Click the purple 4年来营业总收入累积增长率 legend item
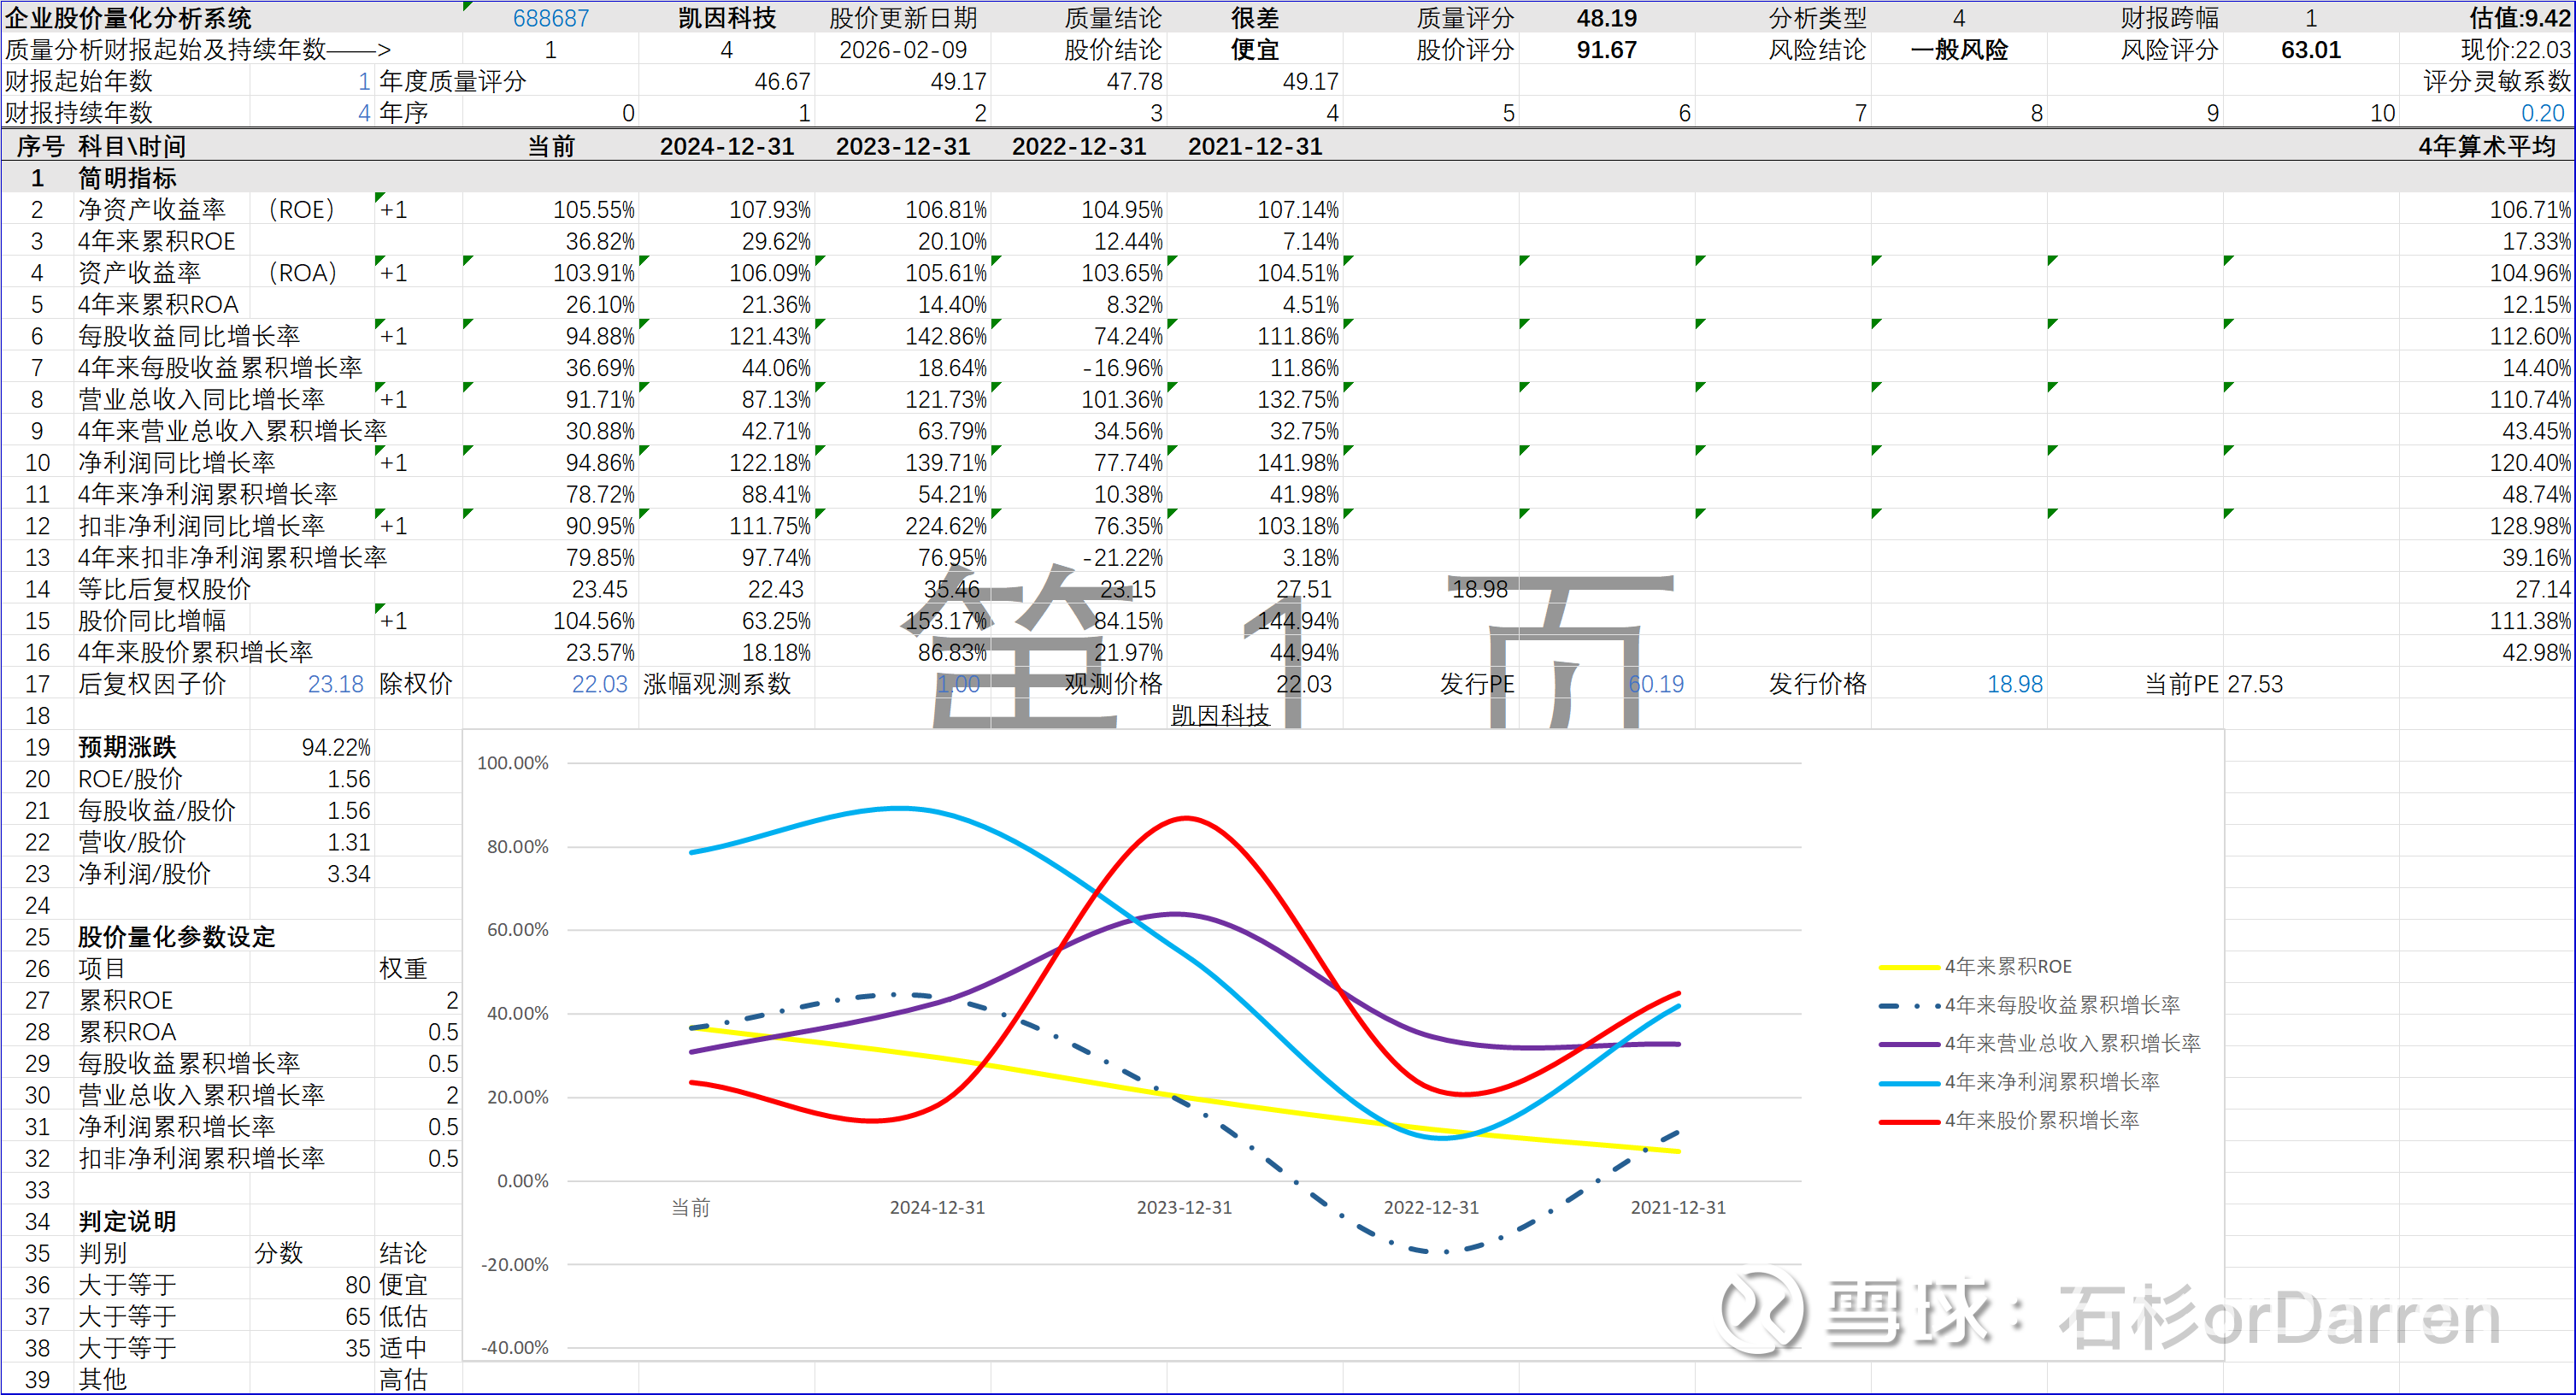The image size is (2576, 1395). click(x=2071, y=1043)
